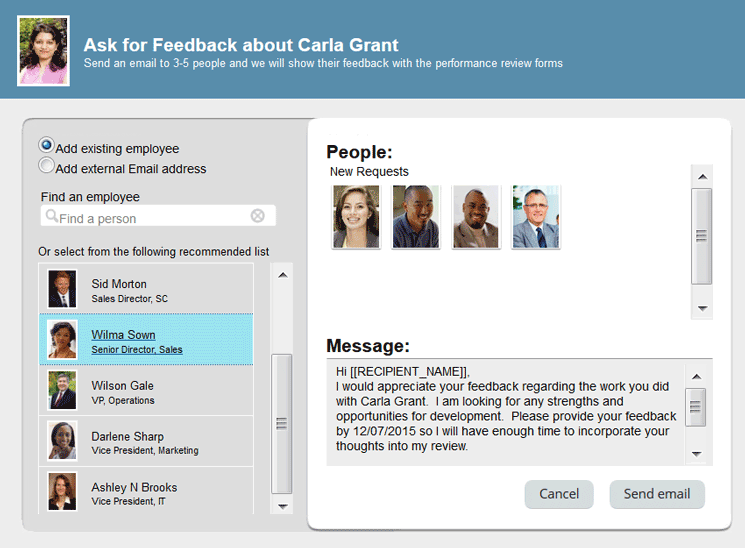745x548 pixels.
Task: Select the Add existing employee radio button
Action: [46, 146]
